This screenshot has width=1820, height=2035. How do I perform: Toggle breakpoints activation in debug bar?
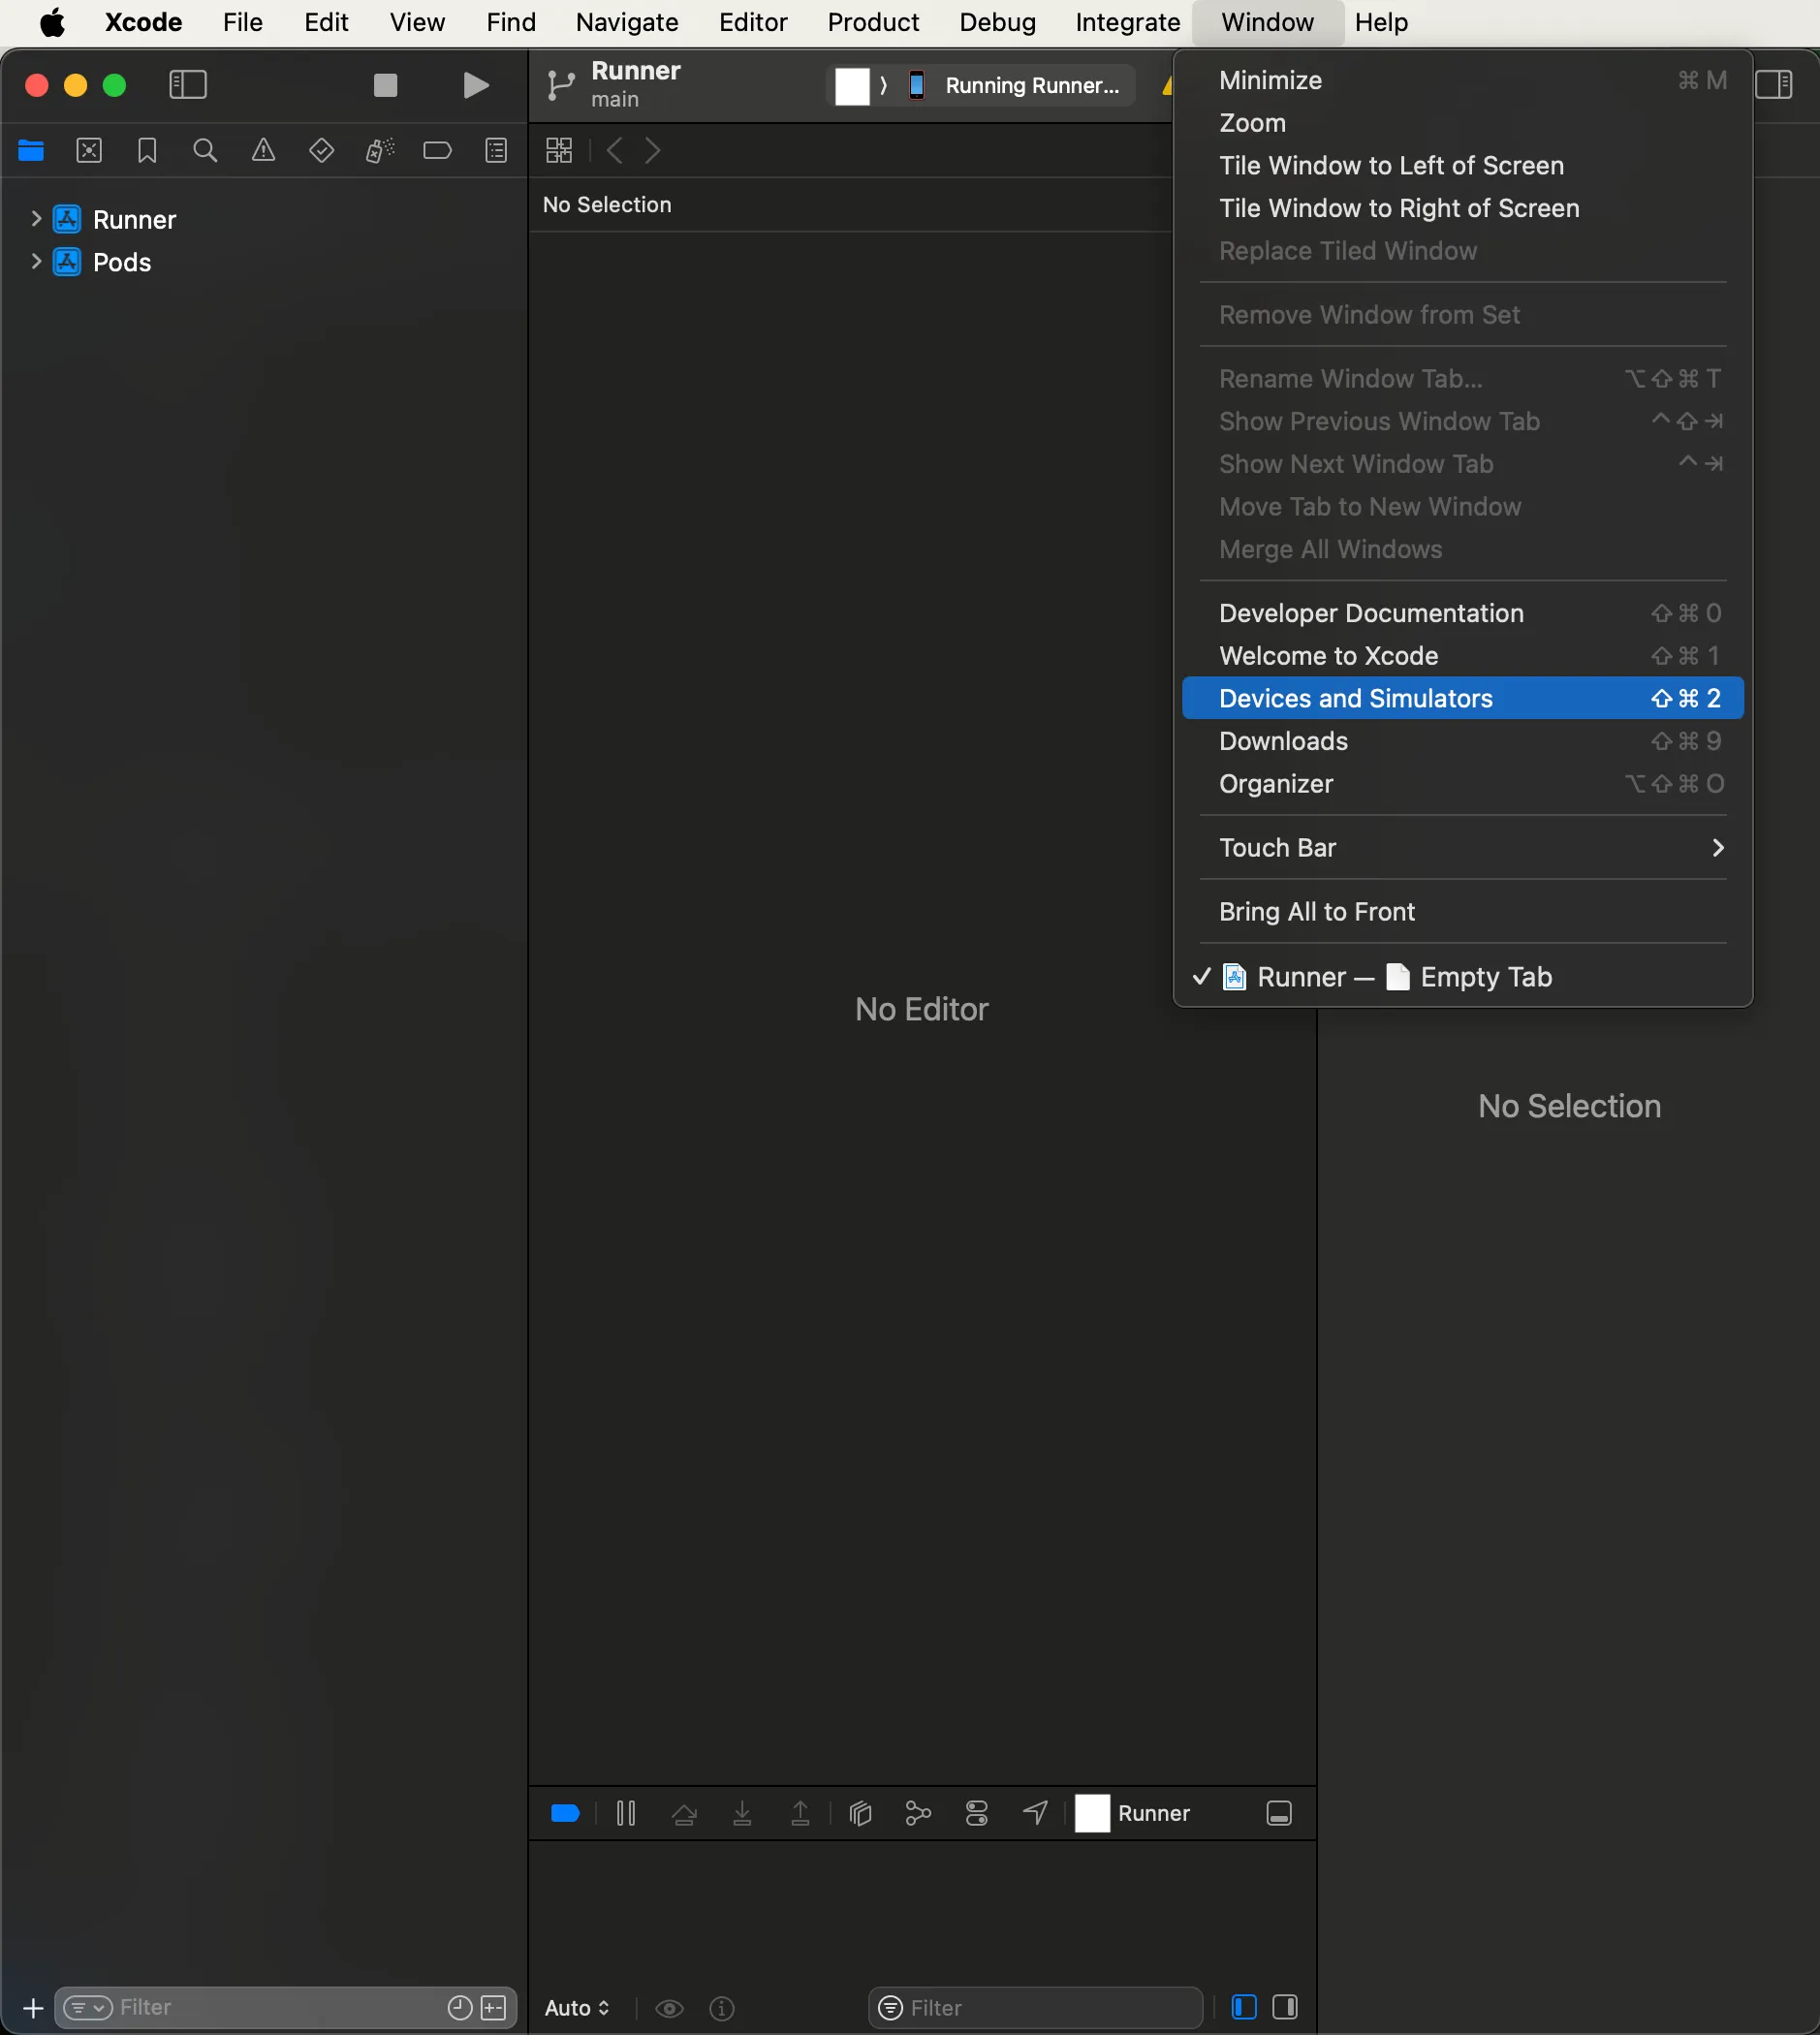[565, 1813]
